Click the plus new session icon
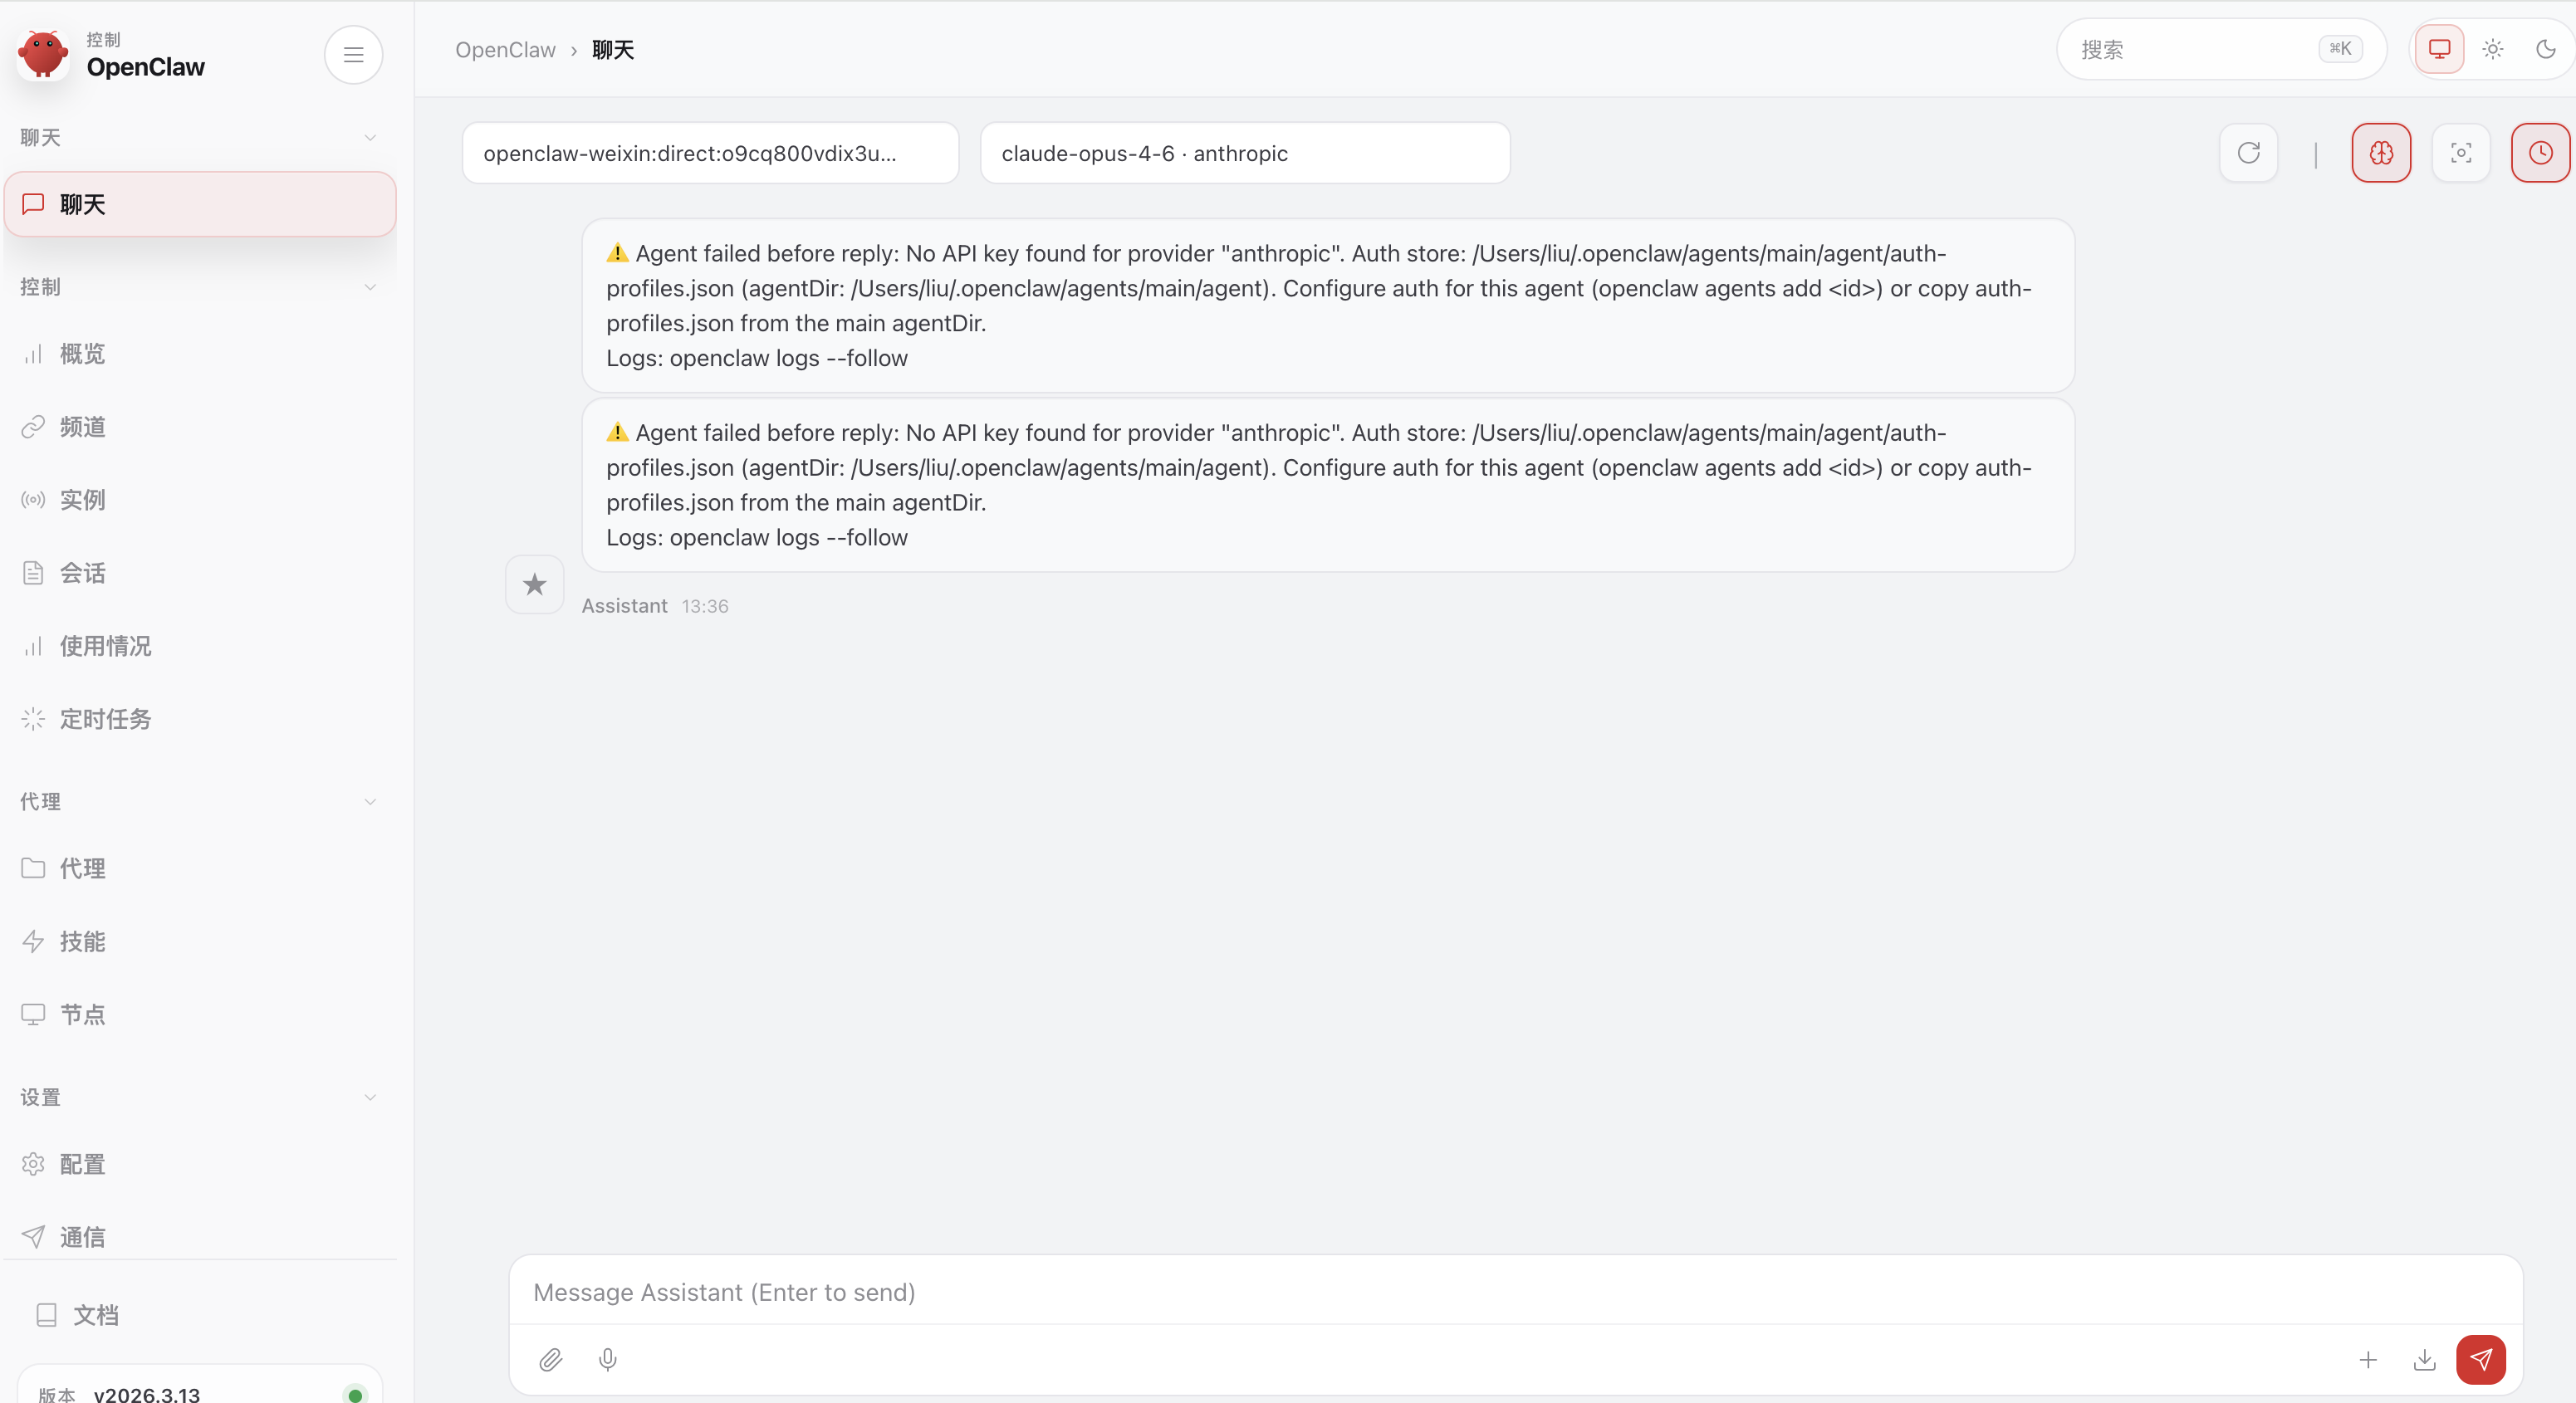The height and width of the screenshot is (1403, 2576). tap(2367, 1359)
